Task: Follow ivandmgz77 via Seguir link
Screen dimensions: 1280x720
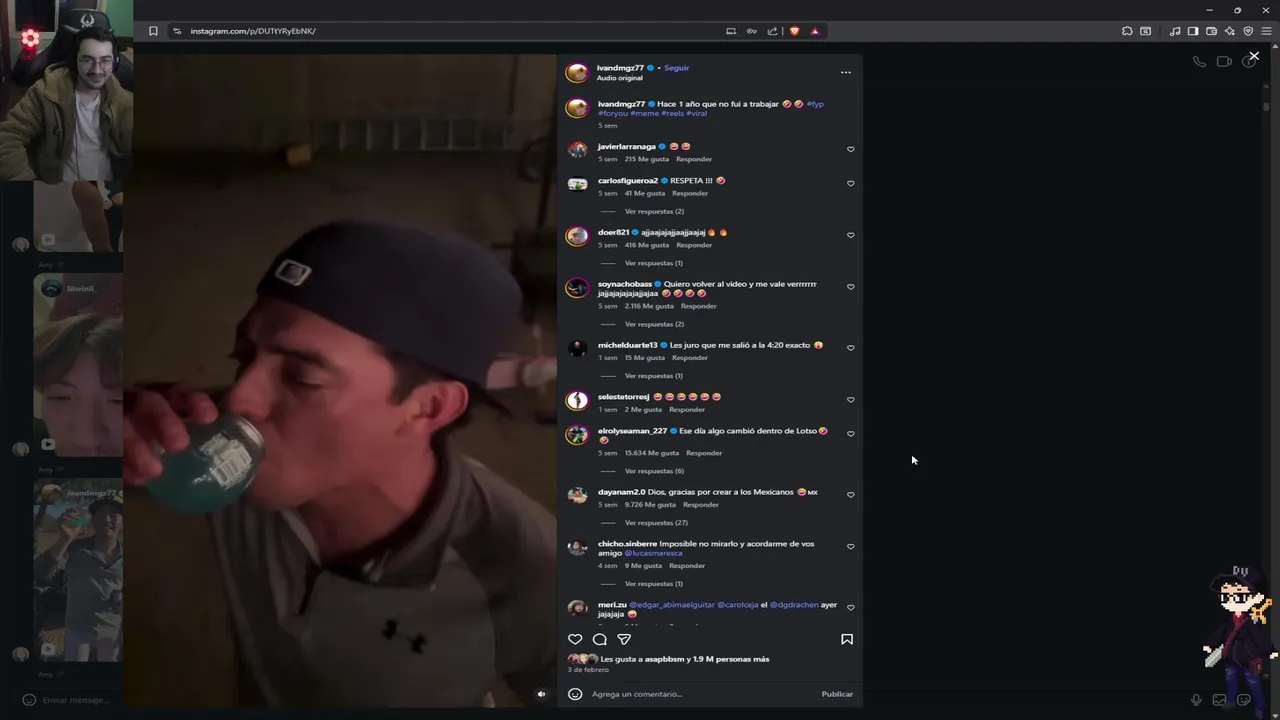Action: (x=677, y=68)
